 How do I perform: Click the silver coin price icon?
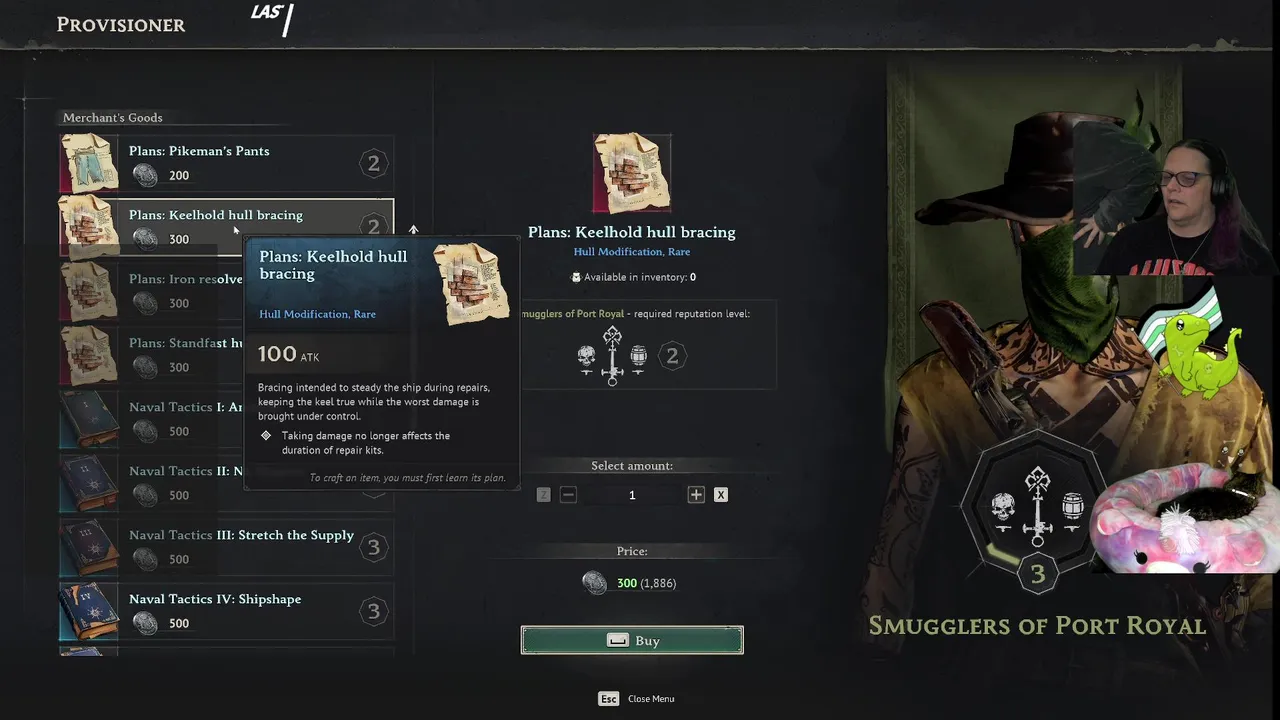(594, 583)
